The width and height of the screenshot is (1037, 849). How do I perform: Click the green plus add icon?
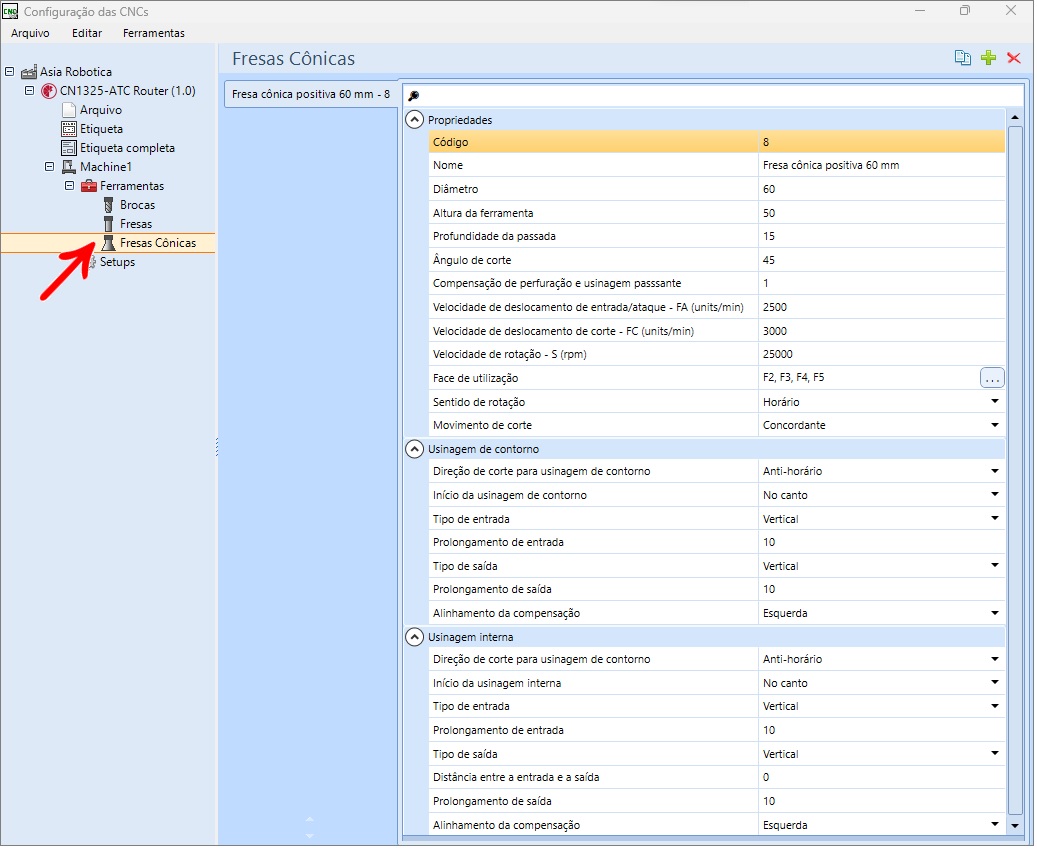989,58
